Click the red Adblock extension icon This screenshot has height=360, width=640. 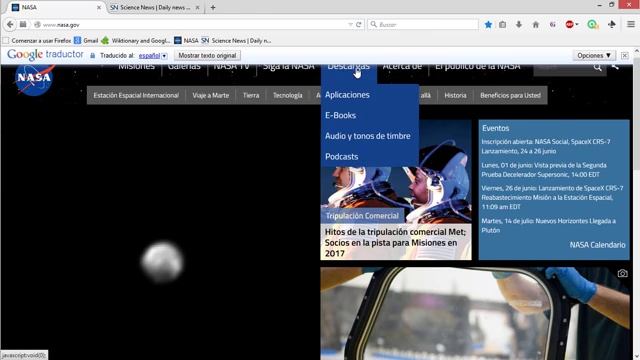coord(569,24)
